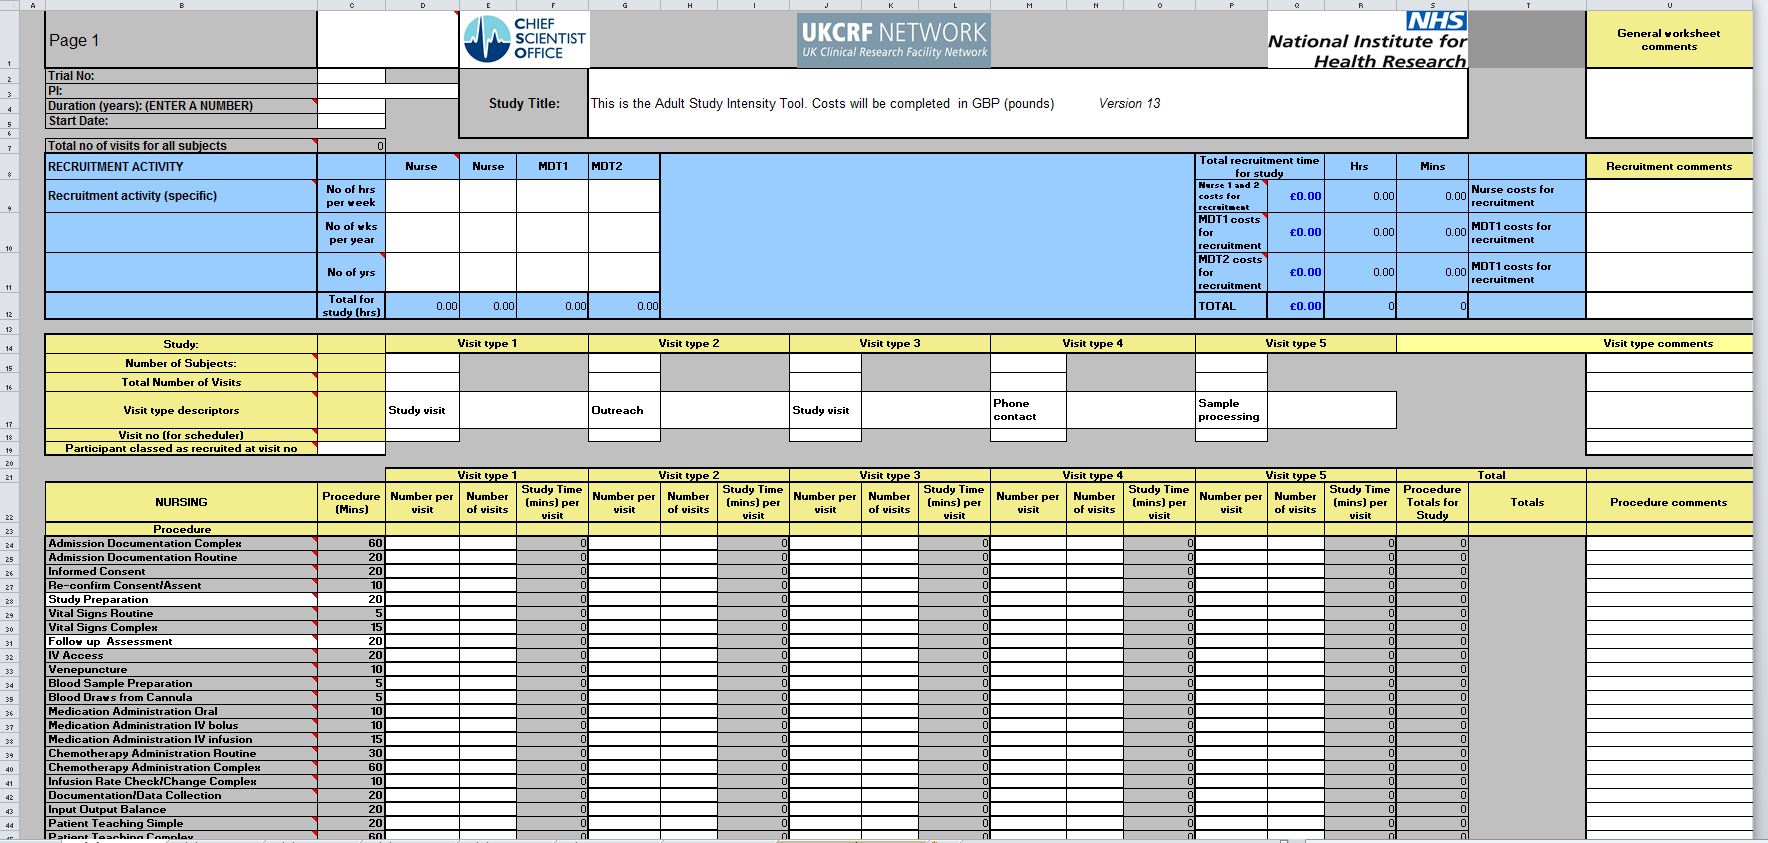Select "Documentation/Data Collection" procedure
The height and width of the screenshot is (843, 1768).
pyautogui.click(x=181, y=795)
